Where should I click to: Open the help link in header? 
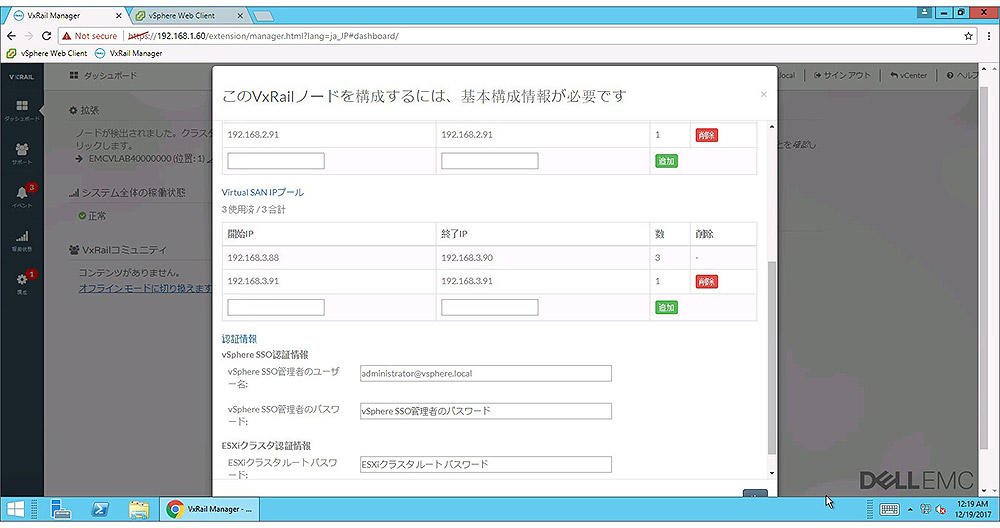[x=962, y=75]
